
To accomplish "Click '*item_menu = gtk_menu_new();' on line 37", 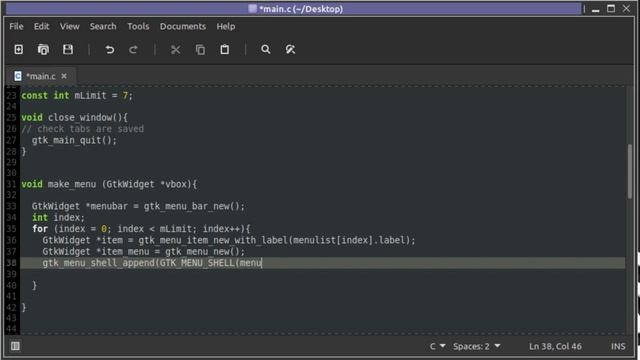I will 171,251.
